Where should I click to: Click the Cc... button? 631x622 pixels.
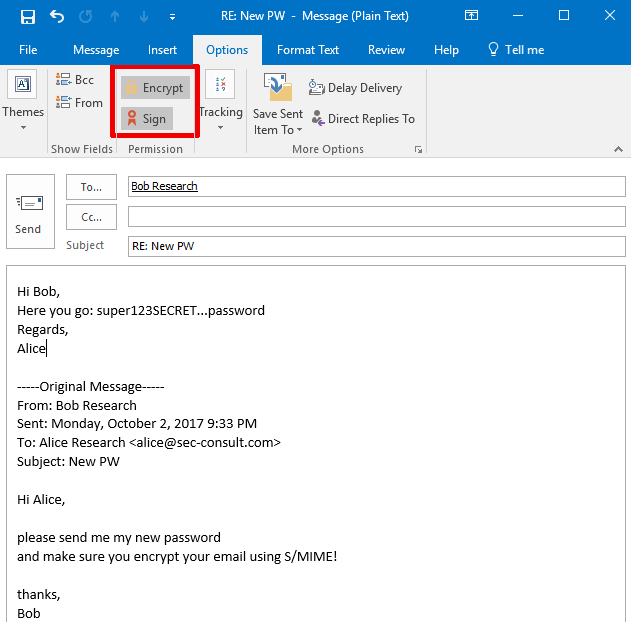coord(91,217)
